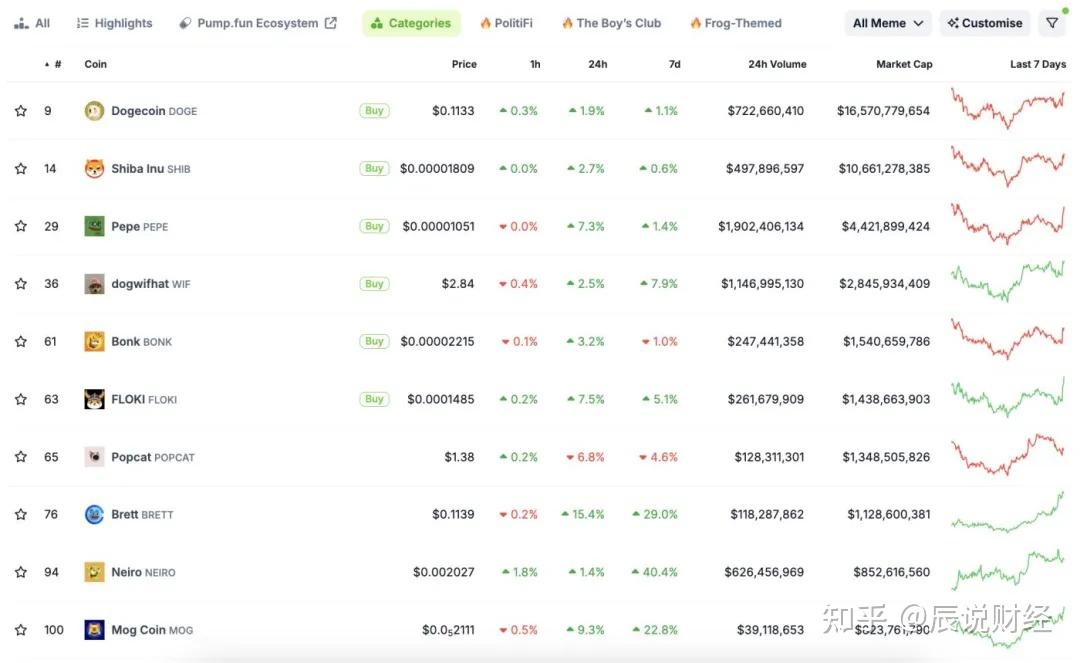Open the filter funnel icon
Image resolution: width=1080 pixels, height=663 pixels.
pos(1052,23)
